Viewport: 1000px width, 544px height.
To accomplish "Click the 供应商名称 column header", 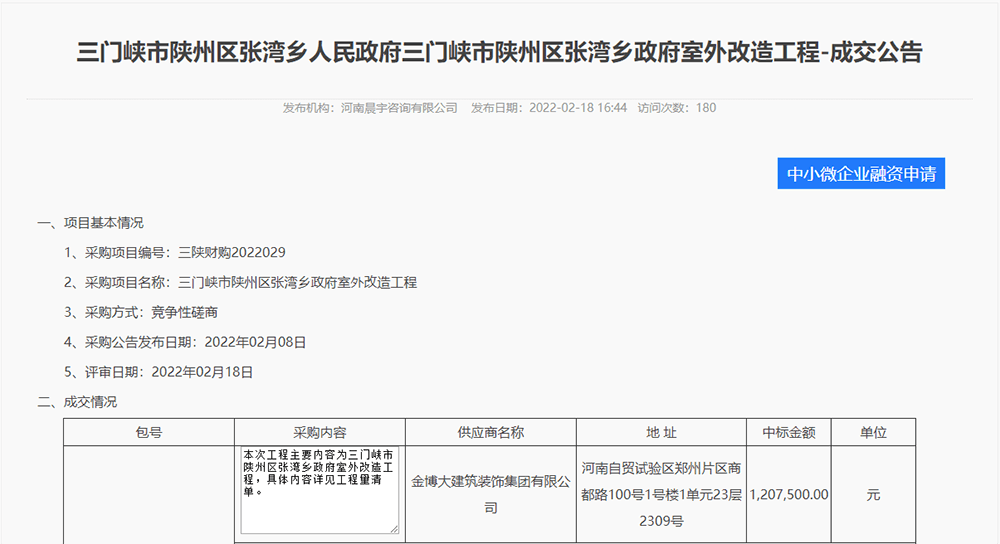I will [x=490, y=432].
